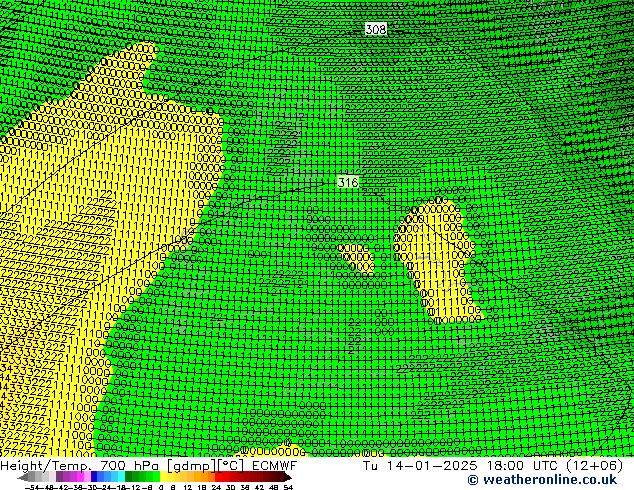
Task: Click the ECMWF model name
Action: click(275, 466)
